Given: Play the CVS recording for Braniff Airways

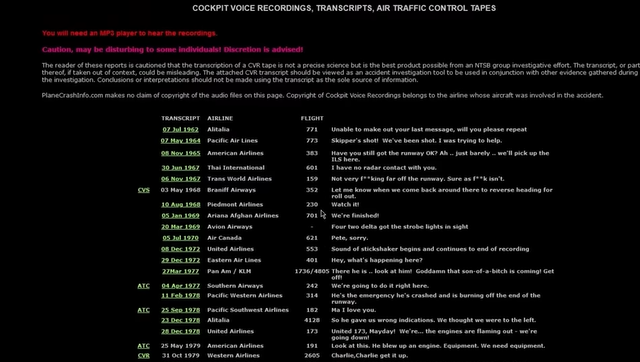Looking at the screenshot, I should 144,190.
